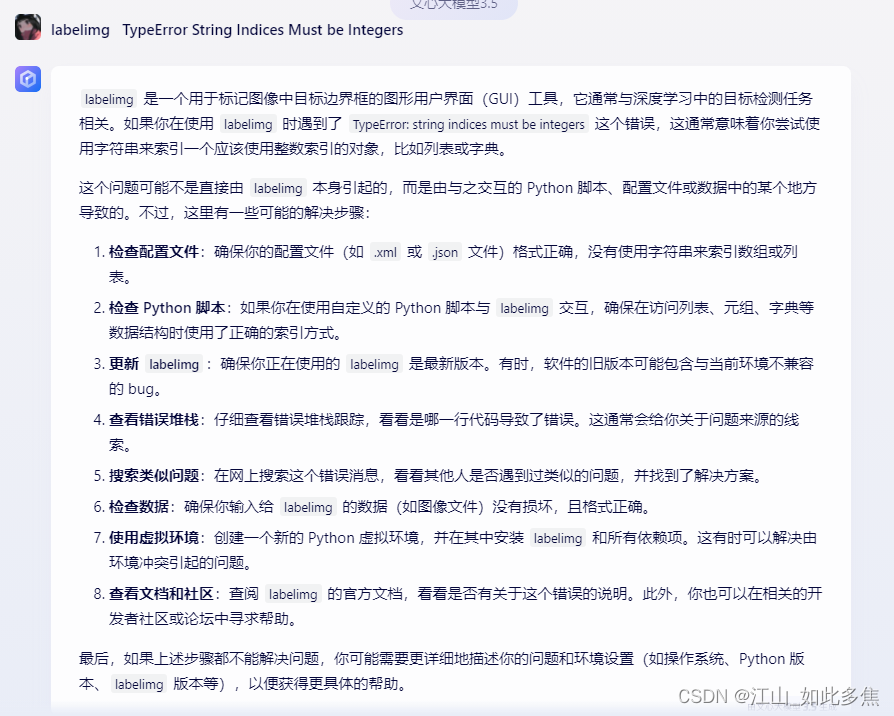Select the user question 'labelimg TypeError String Indices Must be Integers'
The height and width of the screenshot is (716, 894).
pos(227,30)
